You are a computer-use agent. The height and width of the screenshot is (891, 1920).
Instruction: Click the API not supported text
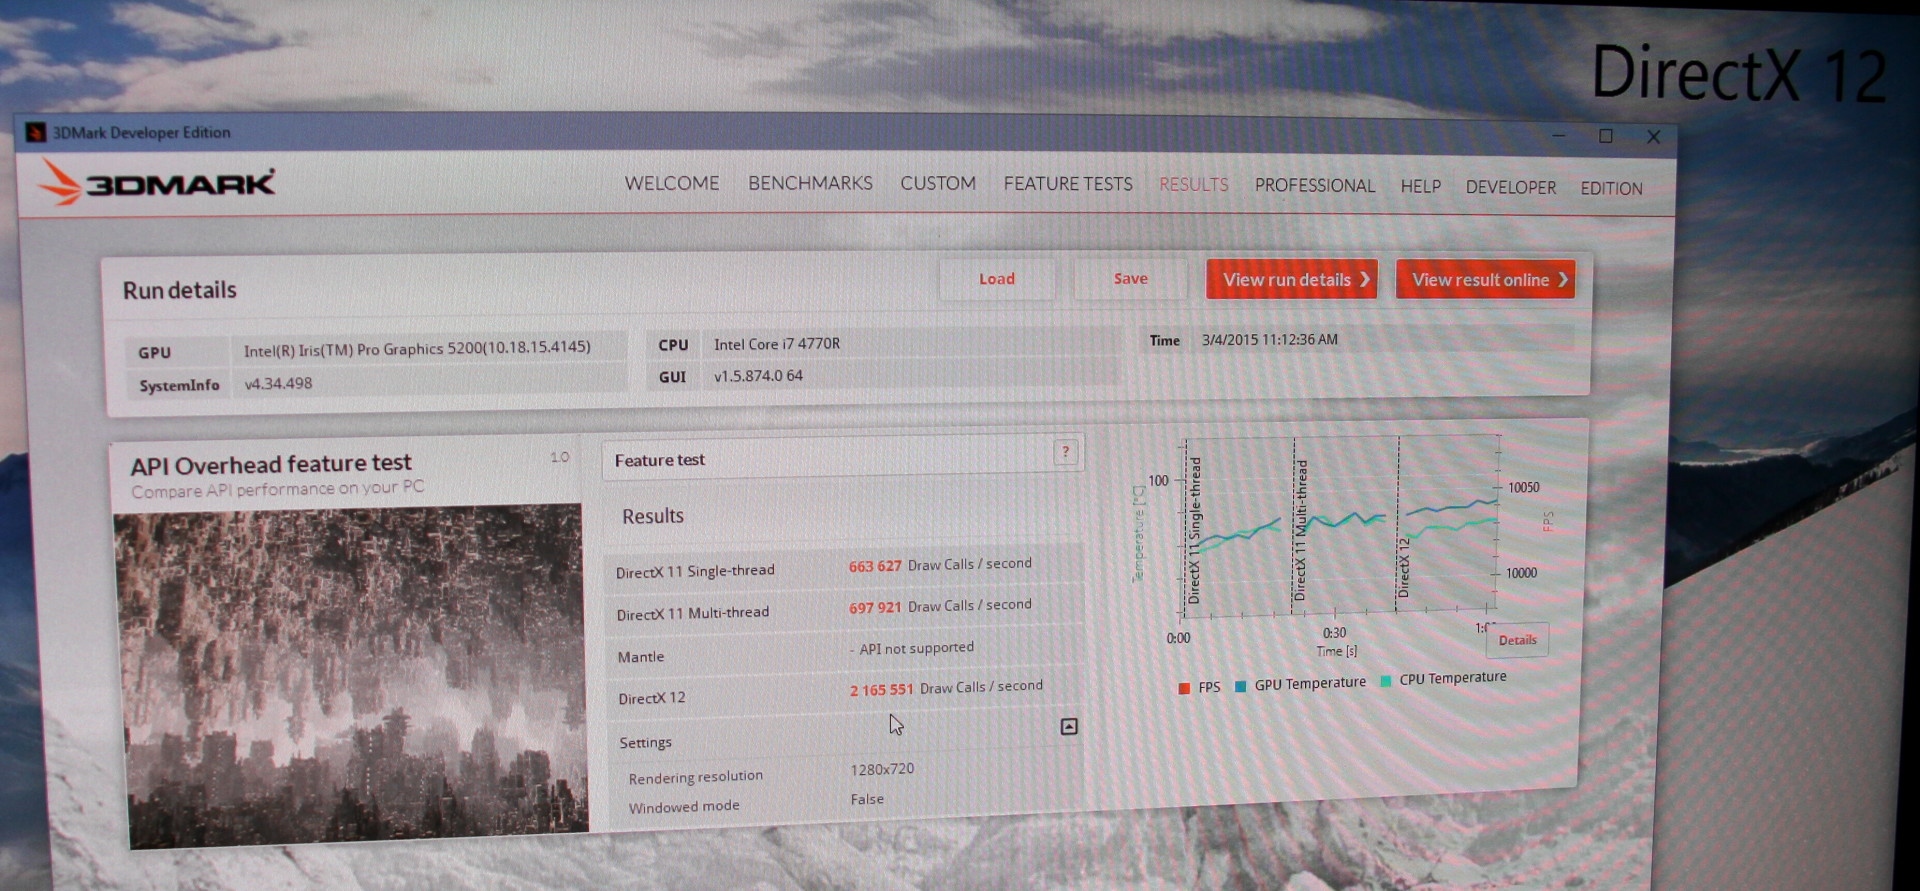(x=916, y=648)
